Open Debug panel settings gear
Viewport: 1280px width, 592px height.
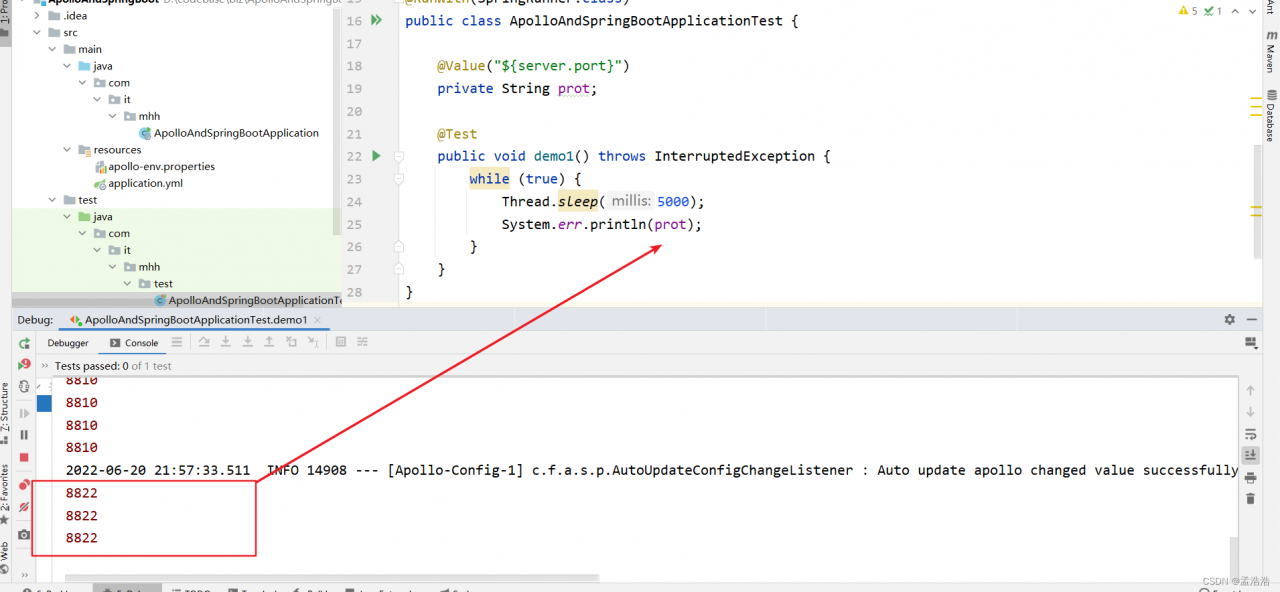1230,319
